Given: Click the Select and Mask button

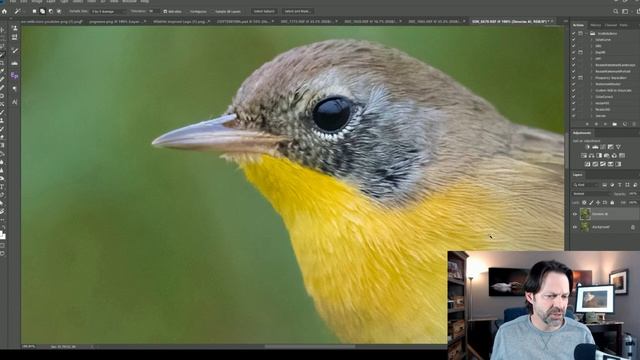Looking at the screenshot, I should [298, 11].
